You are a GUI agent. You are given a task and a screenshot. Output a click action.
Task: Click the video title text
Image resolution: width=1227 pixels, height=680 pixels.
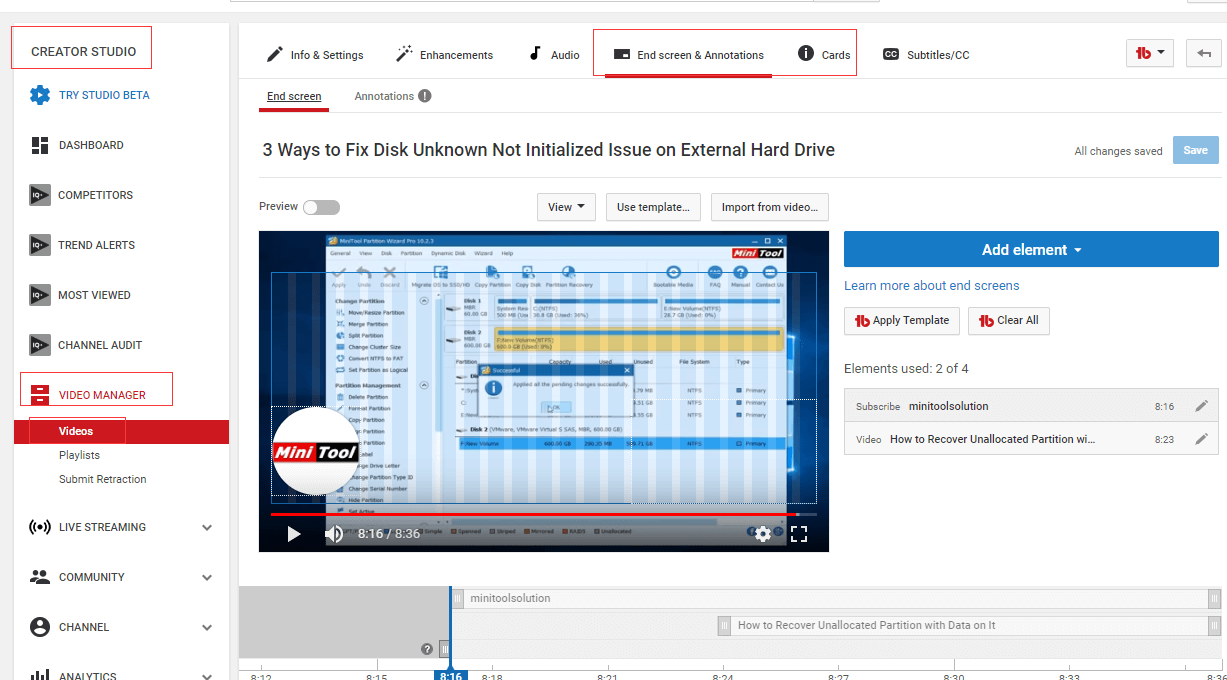point(549,150)
